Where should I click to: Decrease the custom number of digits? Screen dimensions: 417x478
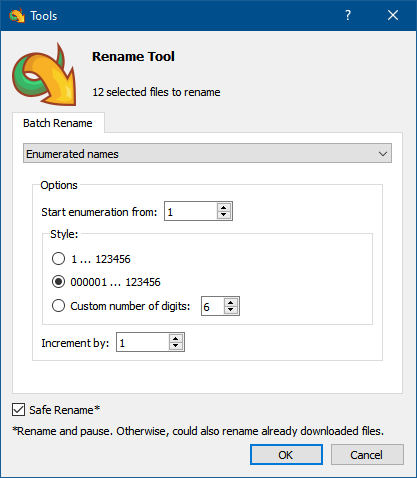[231, 310]
